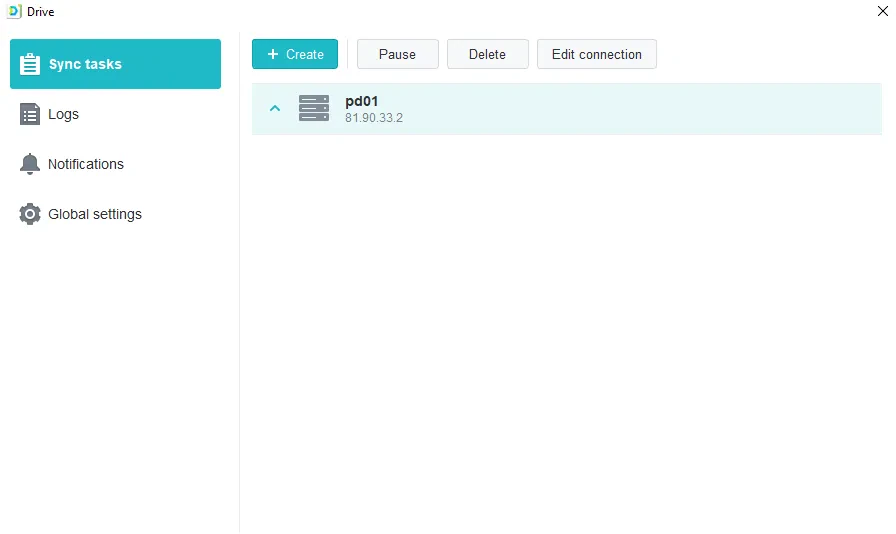Click the Sync tasks clipboard icon
Viewport: 896px width, 534px height.
click(30, 64)
